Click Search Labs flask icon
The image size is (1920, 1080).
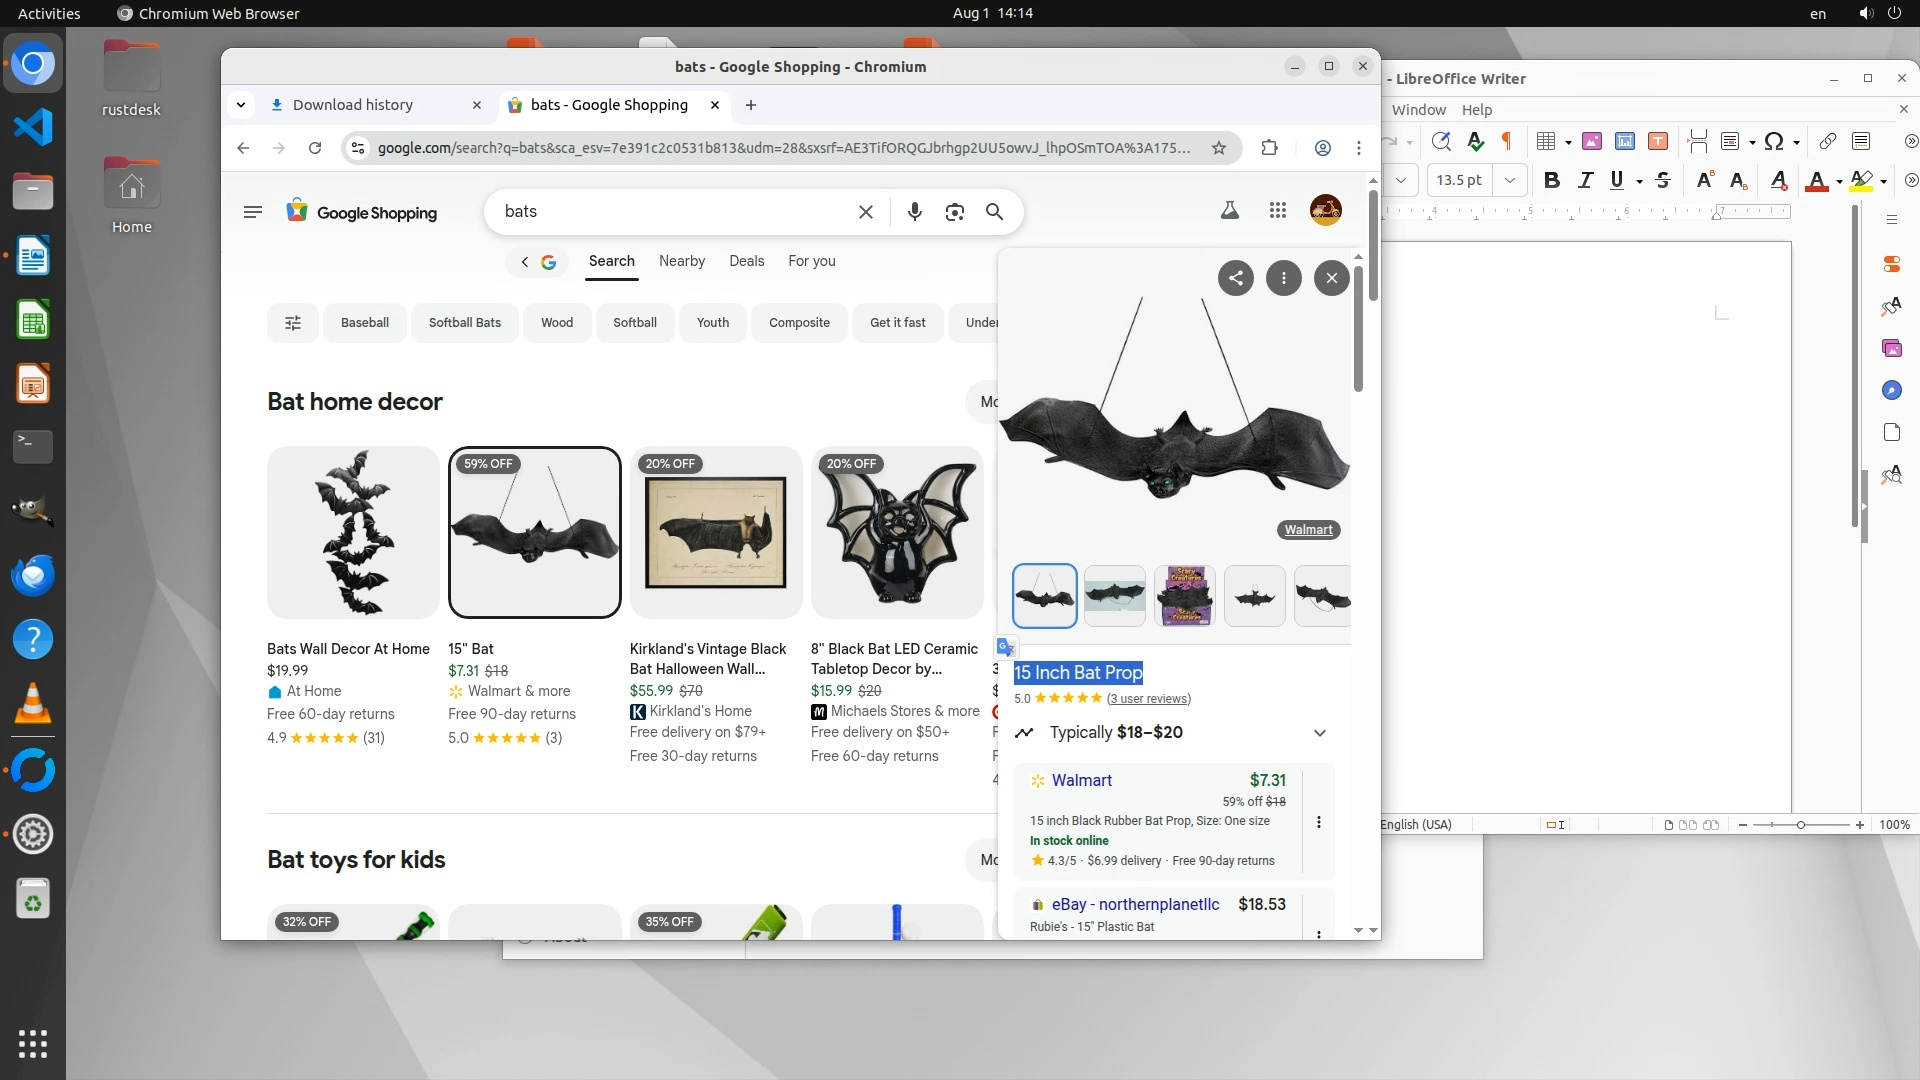click(x=1229, y=210)
